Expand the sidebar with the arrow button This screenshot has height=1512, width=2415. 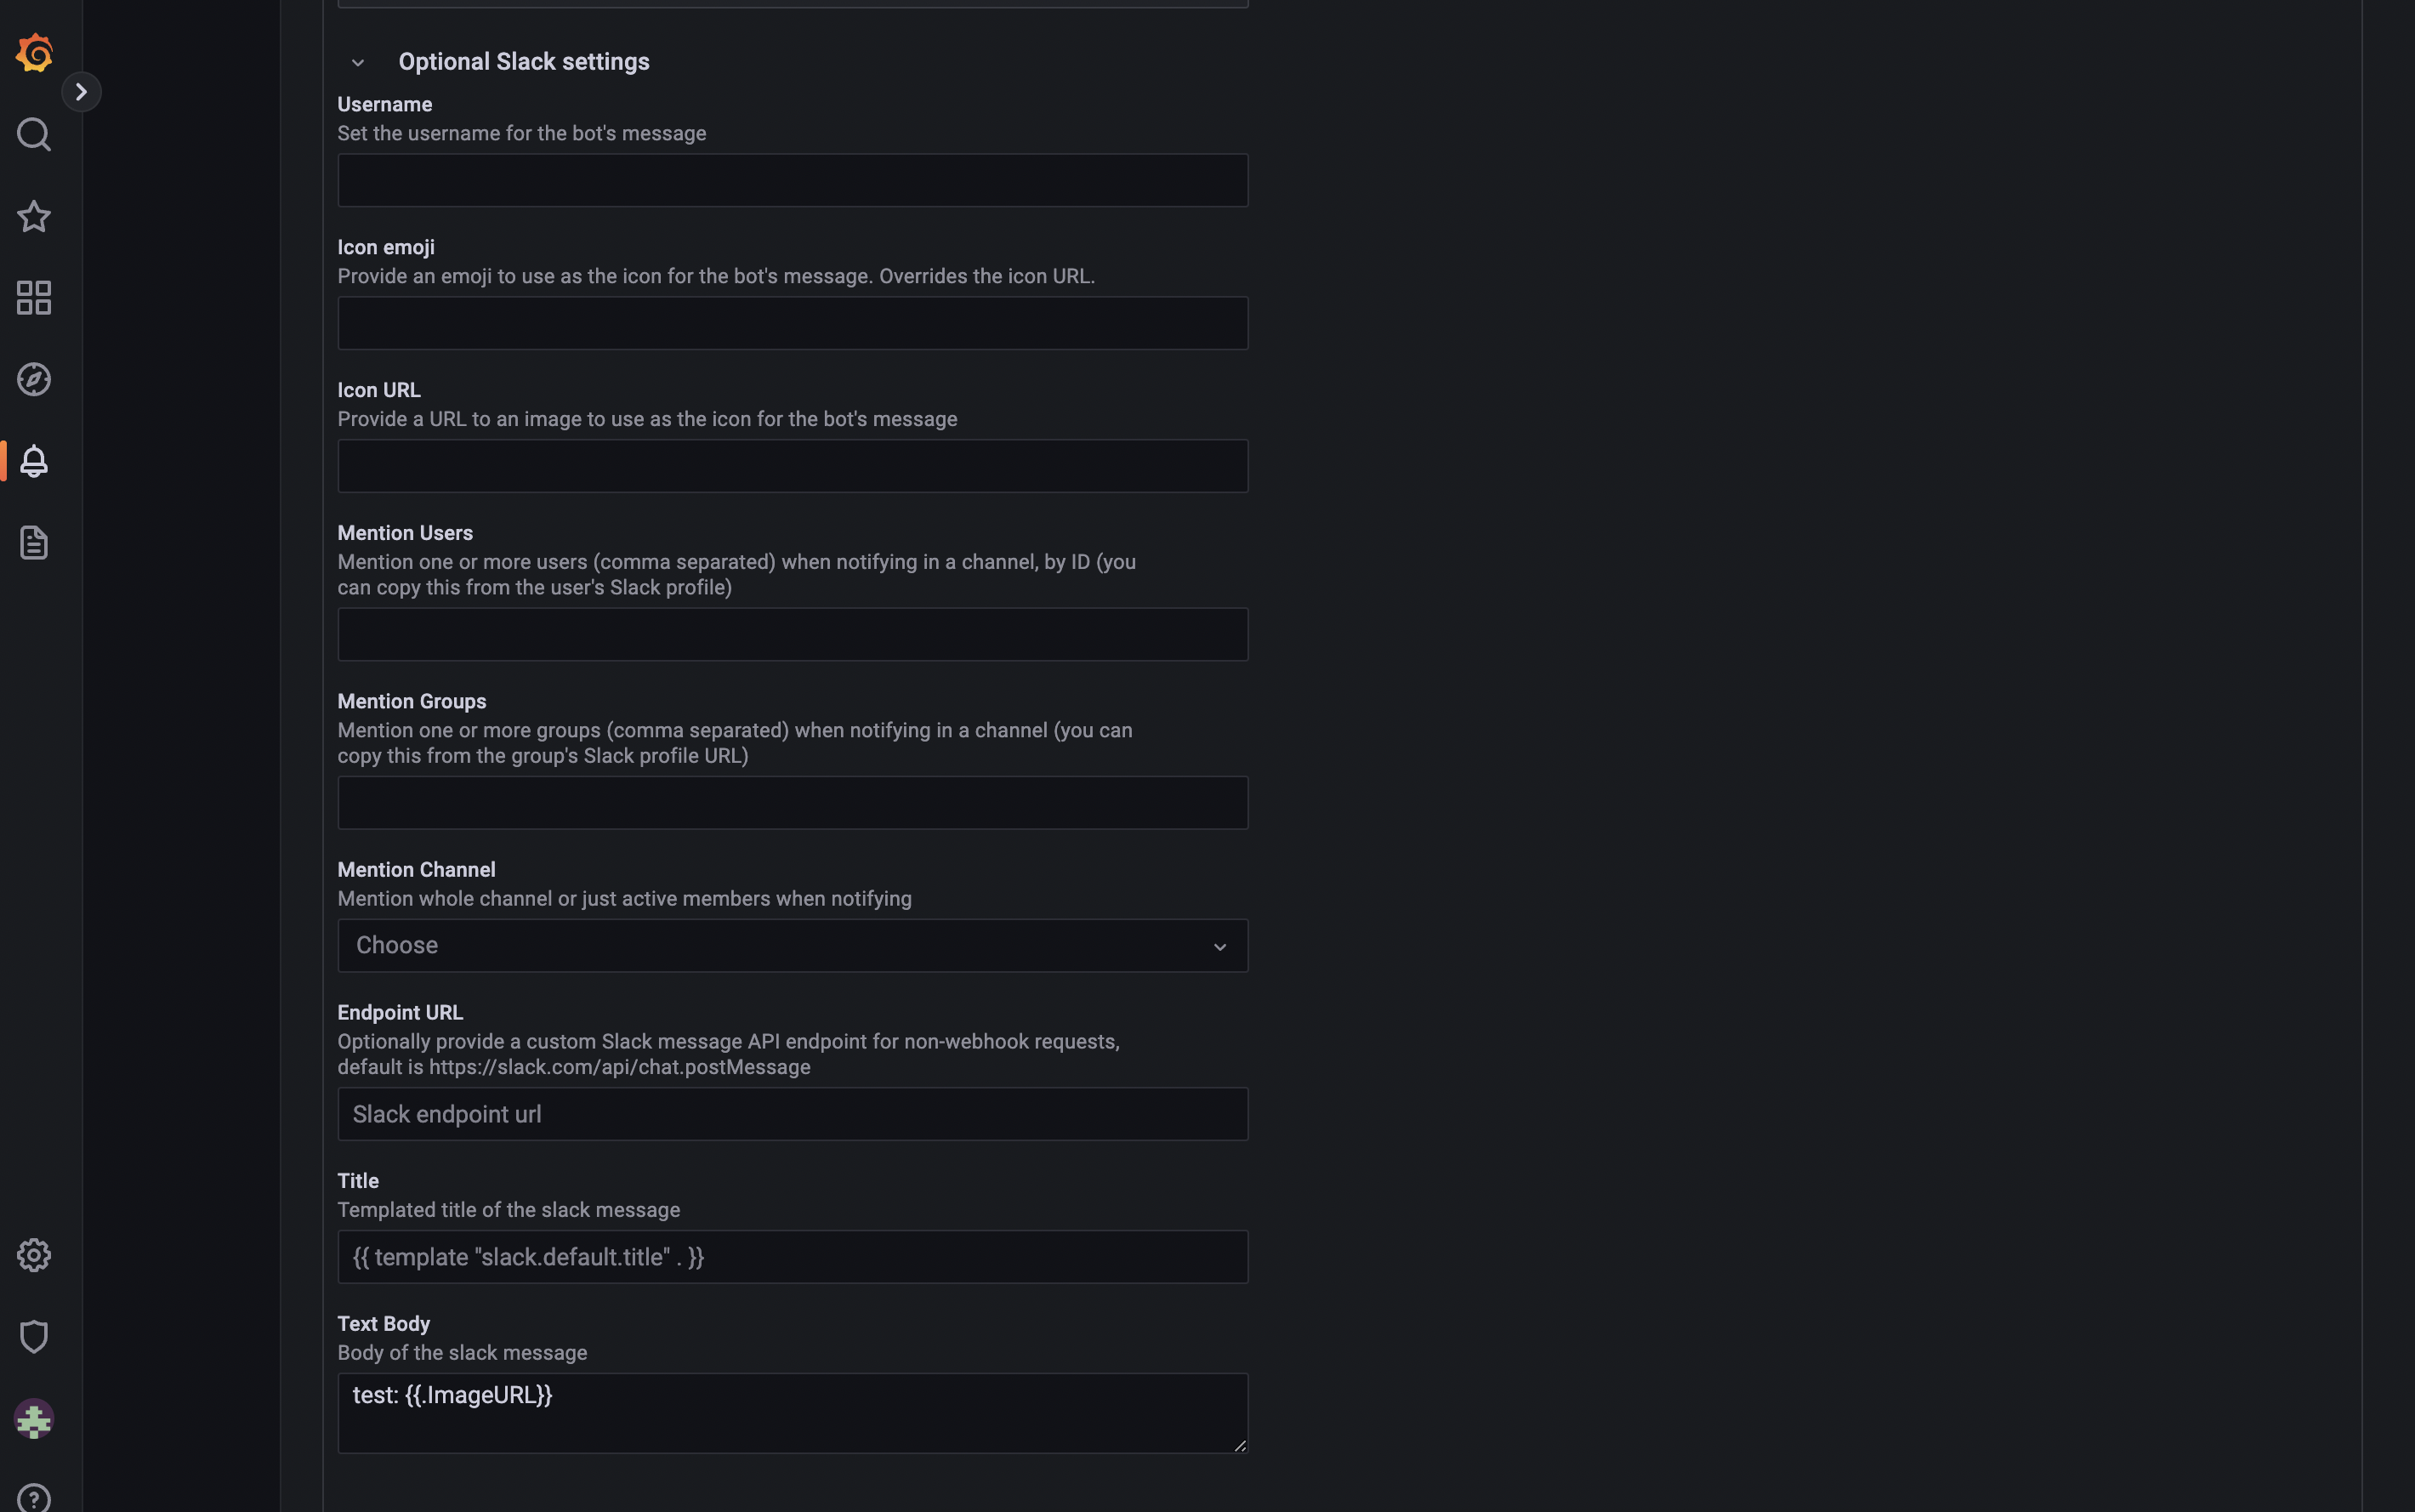pos(82,91)
